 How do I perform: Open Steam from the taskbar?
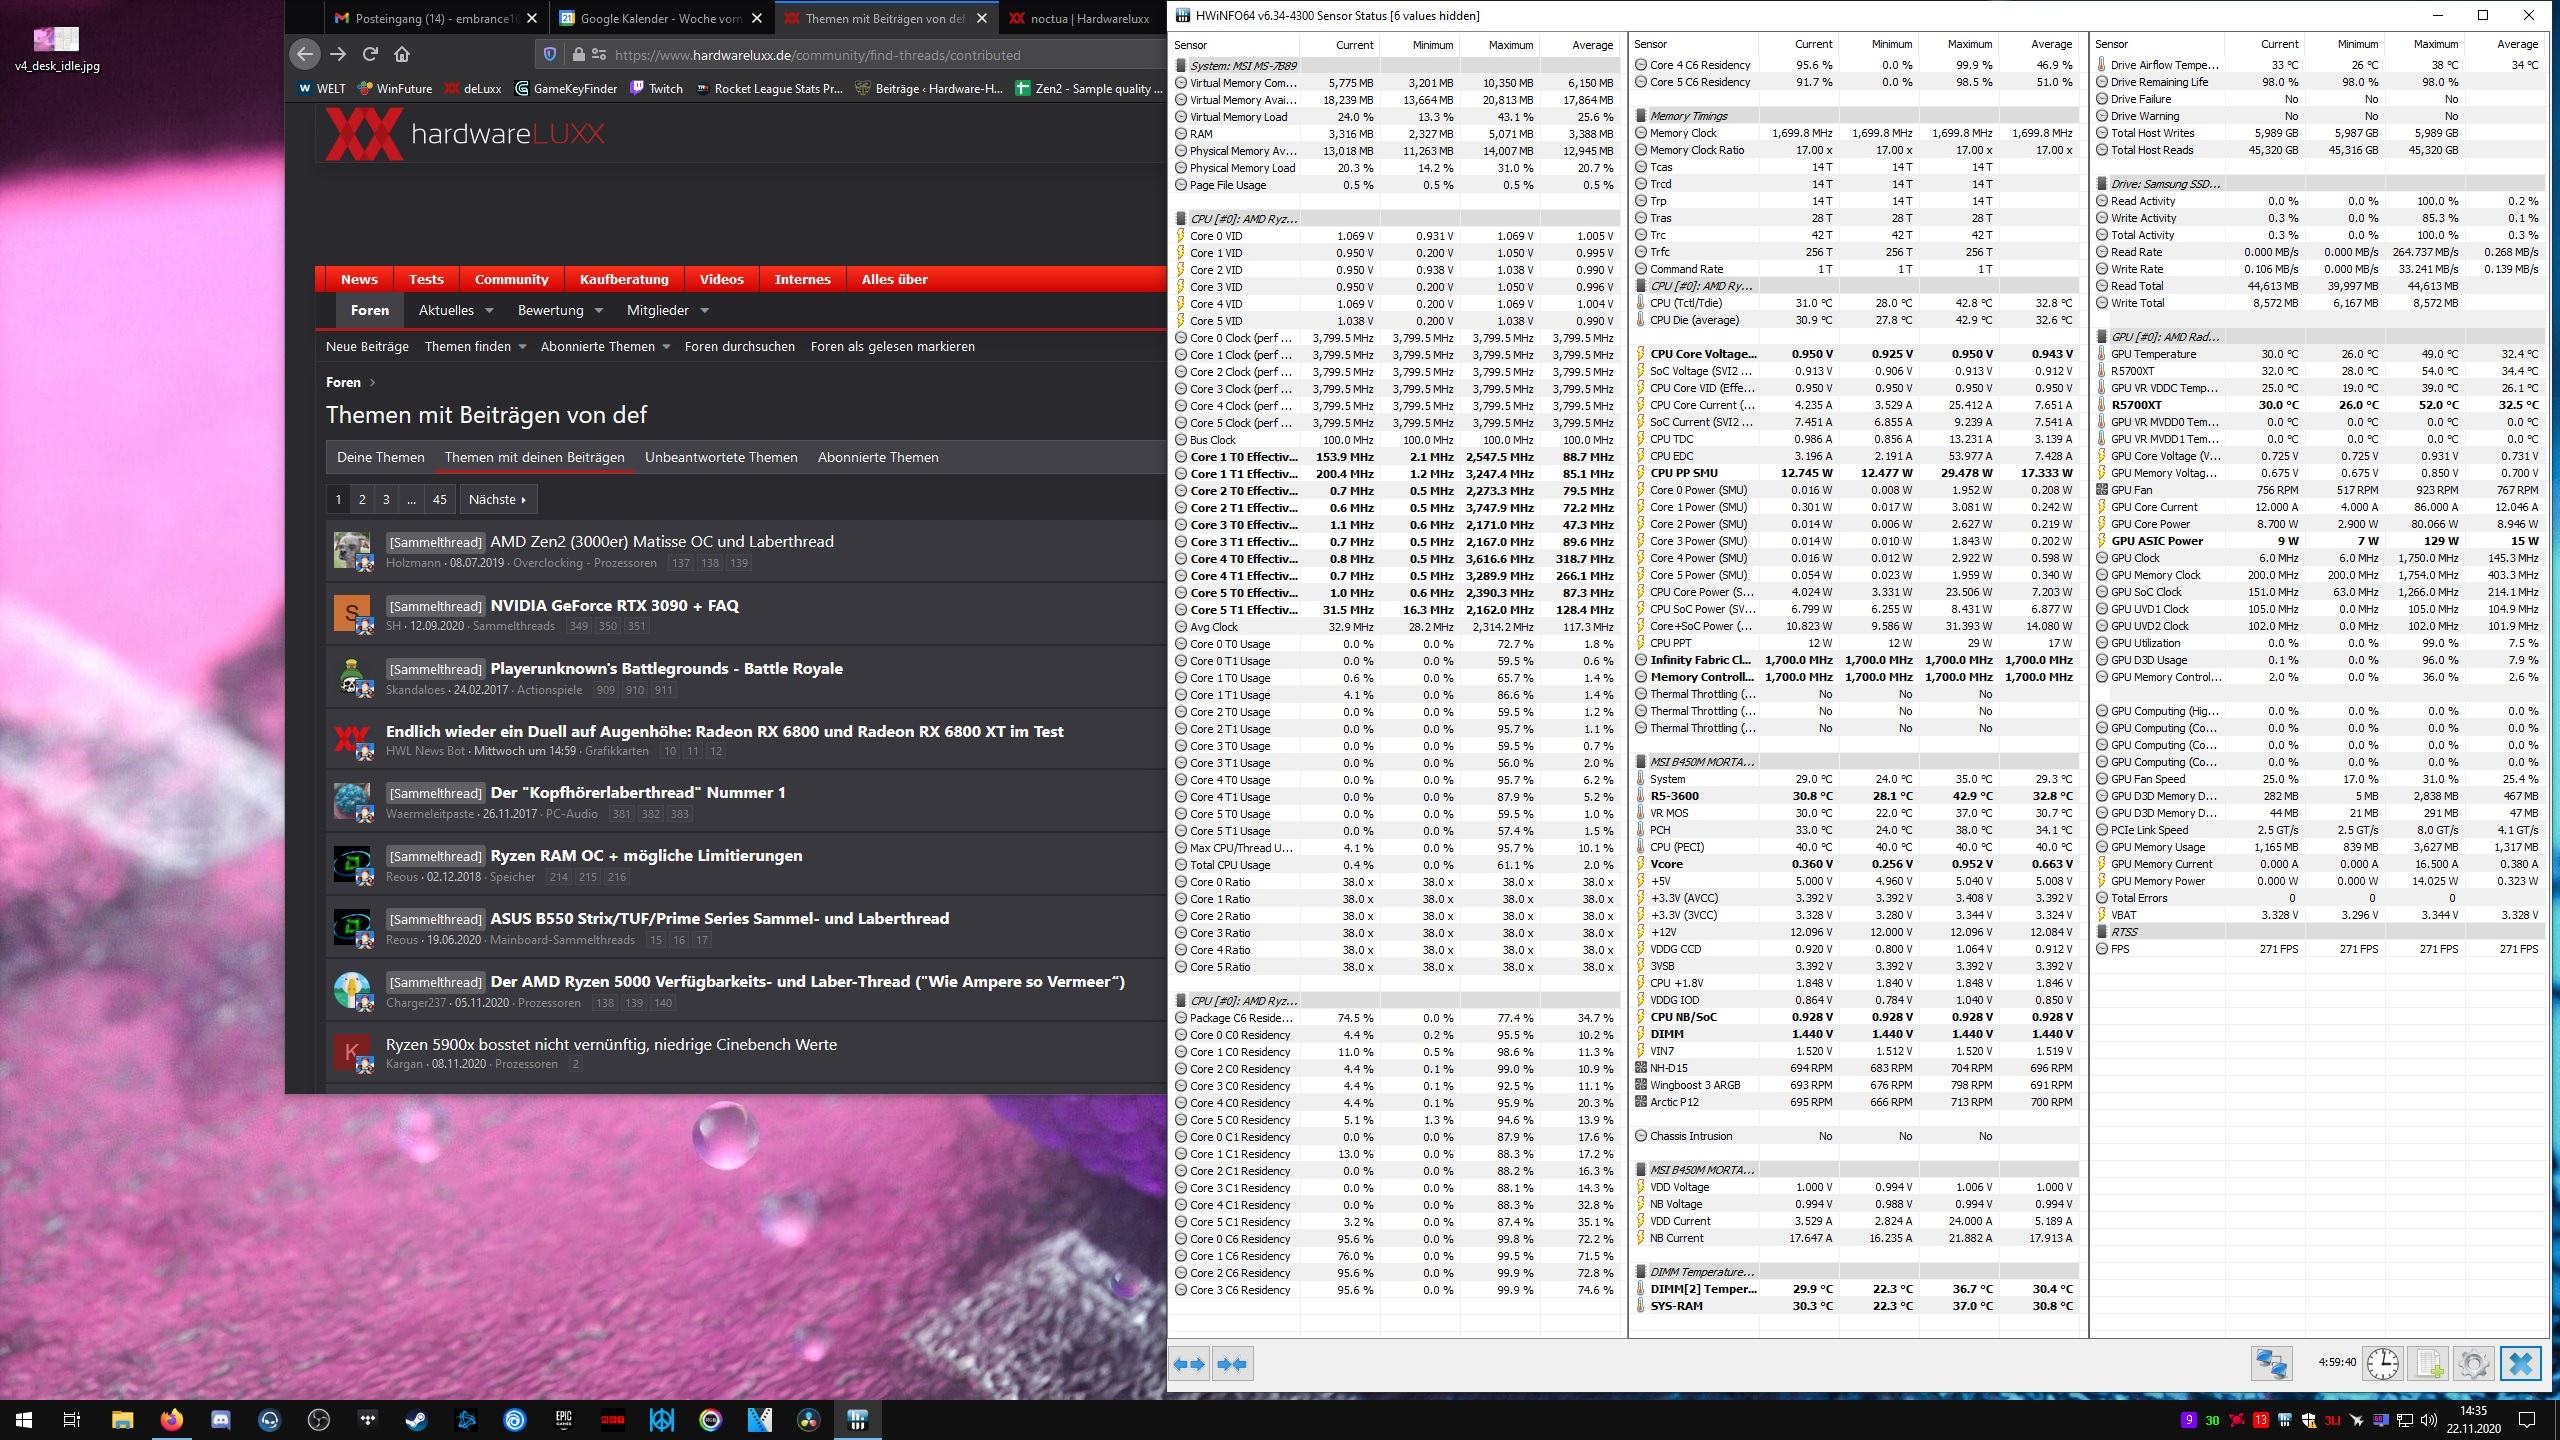coord(416,1419)
